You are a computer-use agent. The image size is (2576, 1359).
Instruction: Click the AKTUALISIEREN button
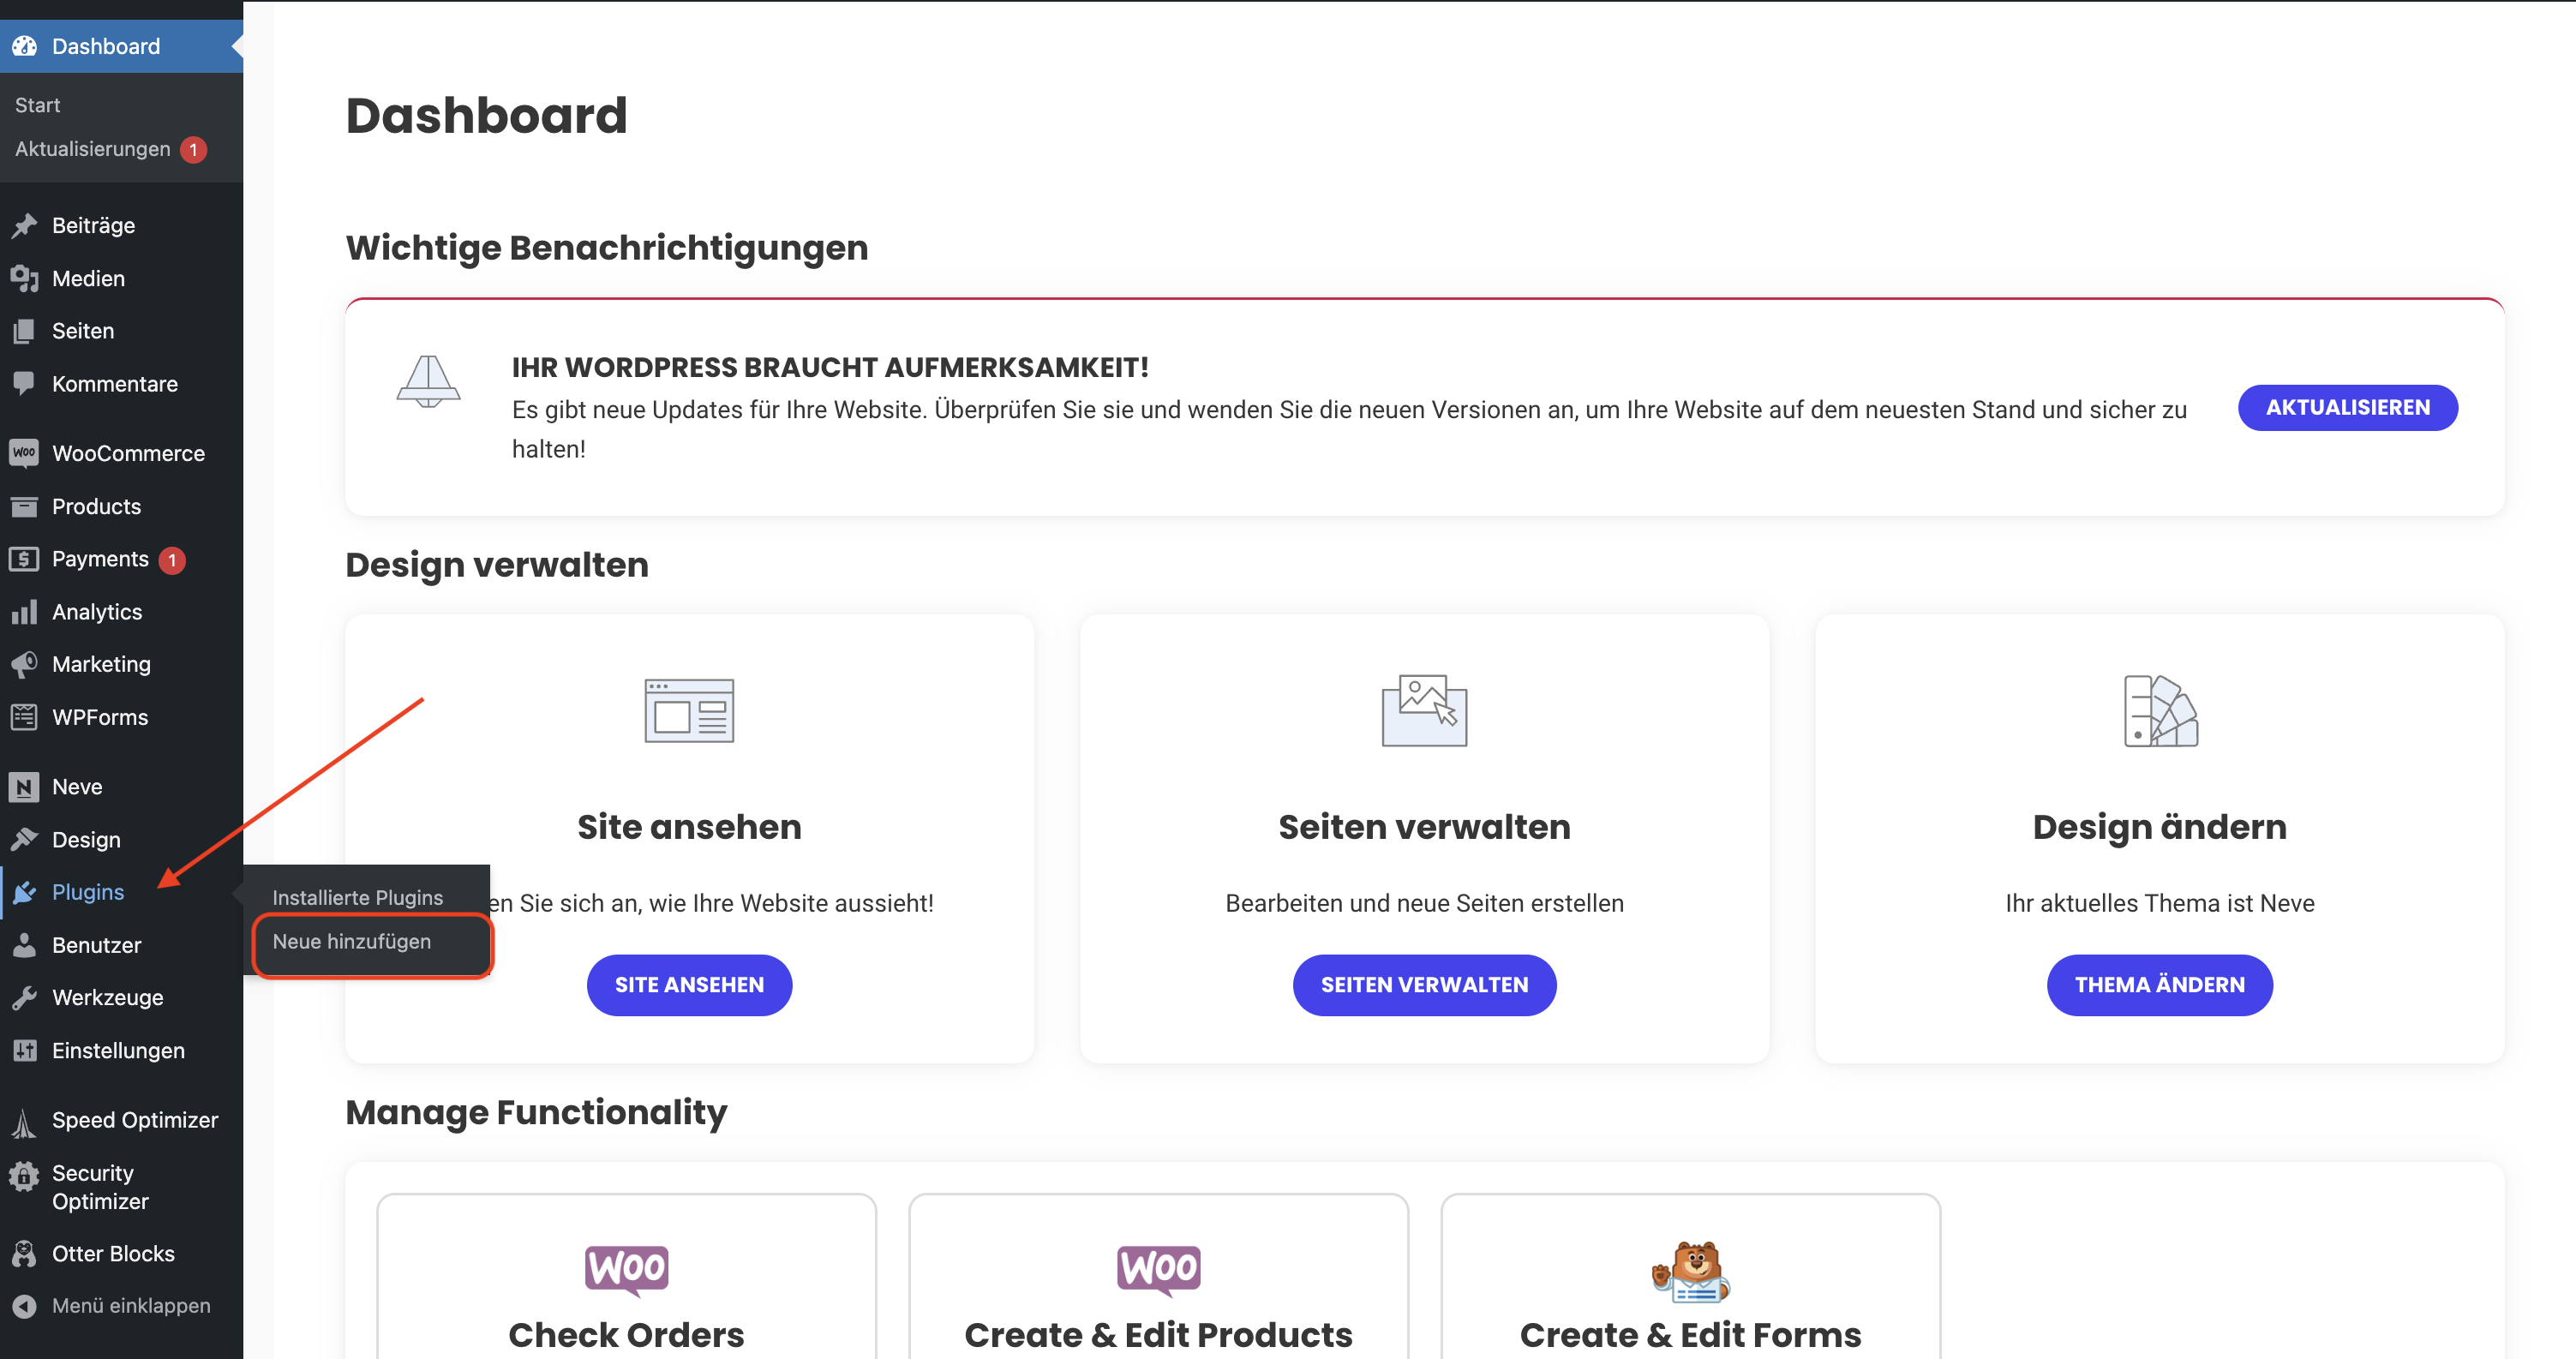(x=2348, y=407)
